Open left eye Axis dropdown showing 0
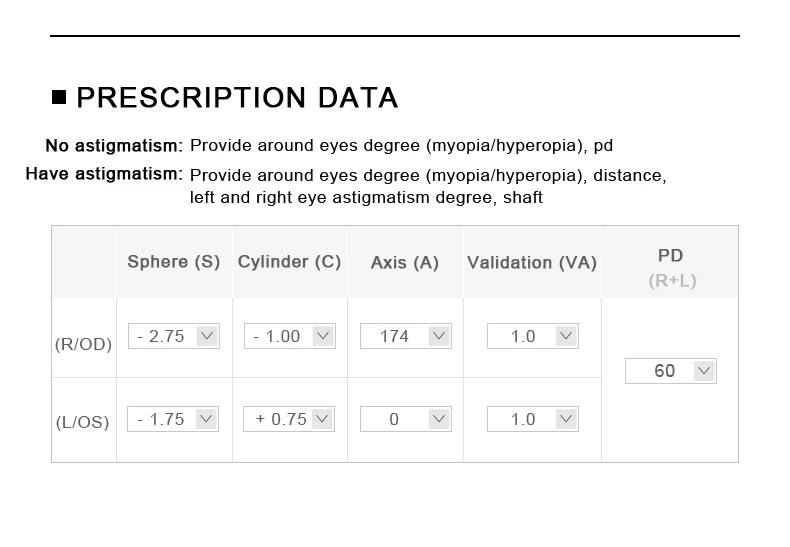This screenshot has height=547, width=790. (405, 419)
